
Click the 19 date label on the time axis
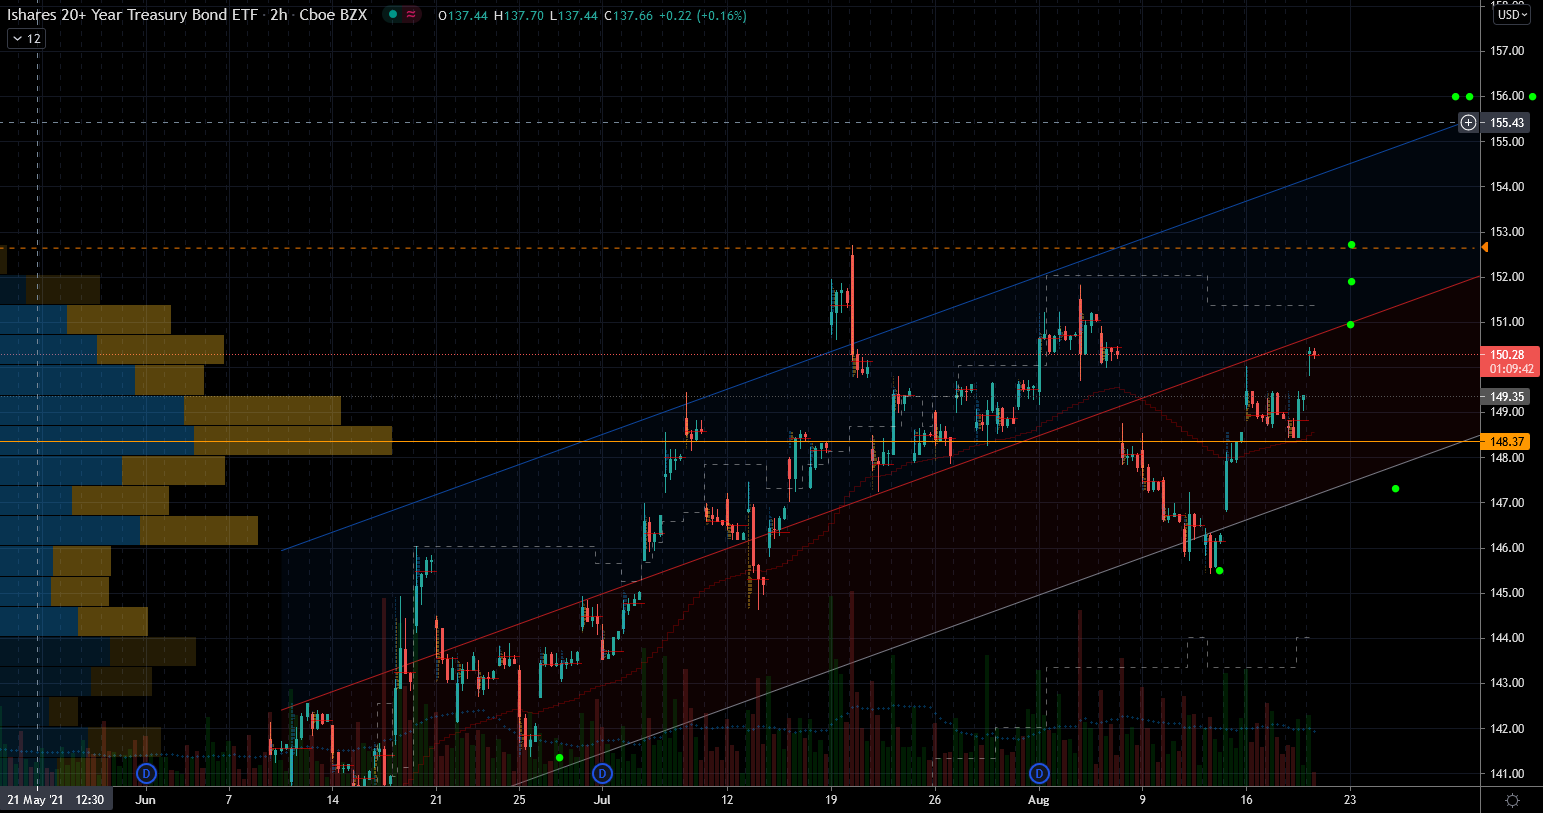(x=831, y=799)
